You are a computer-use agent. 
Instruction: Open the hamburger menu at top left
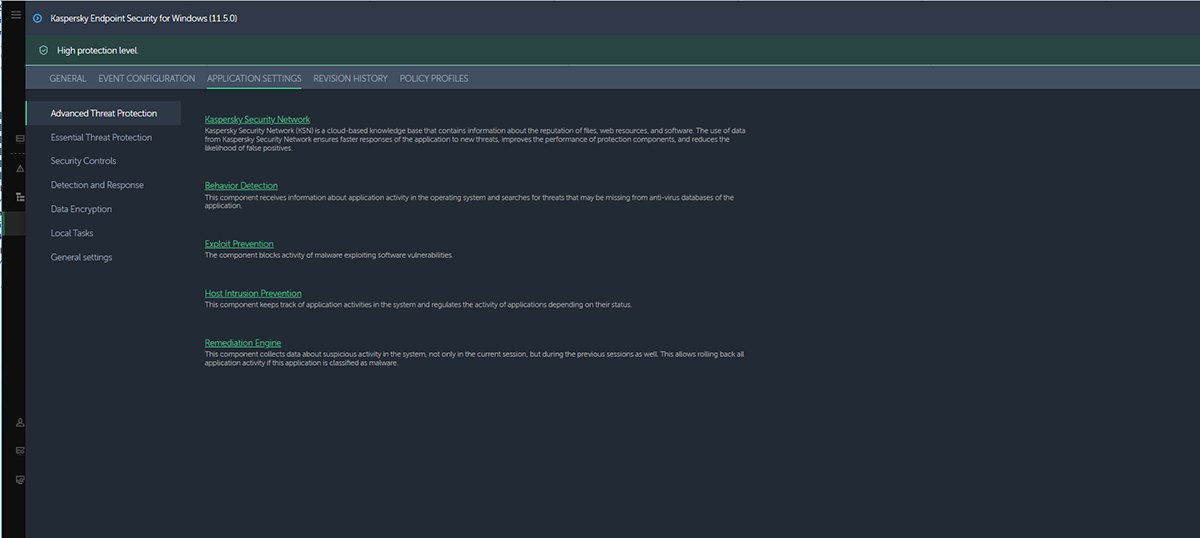click(x=16, y=16)
